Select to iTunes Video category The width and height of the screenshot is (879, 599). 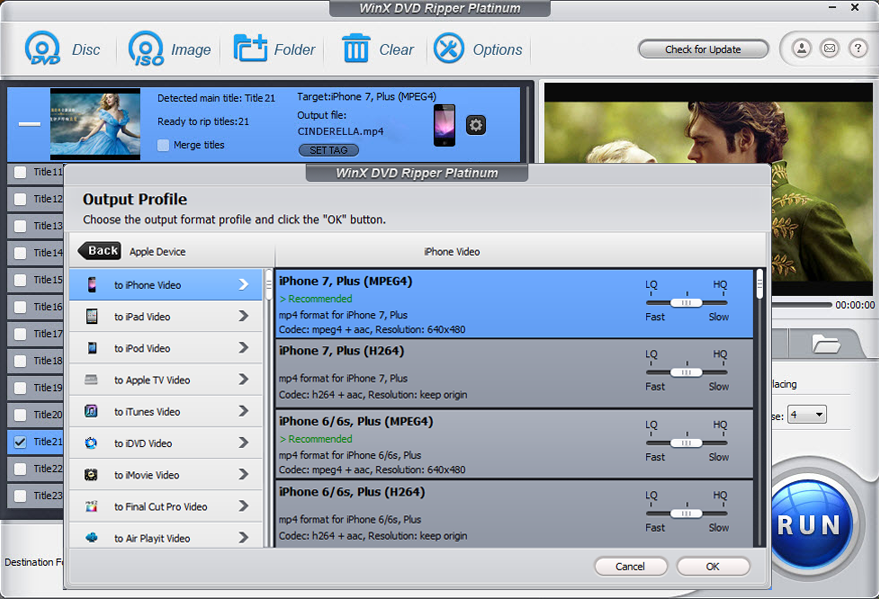pyautogui.click(x=166, y=412)
